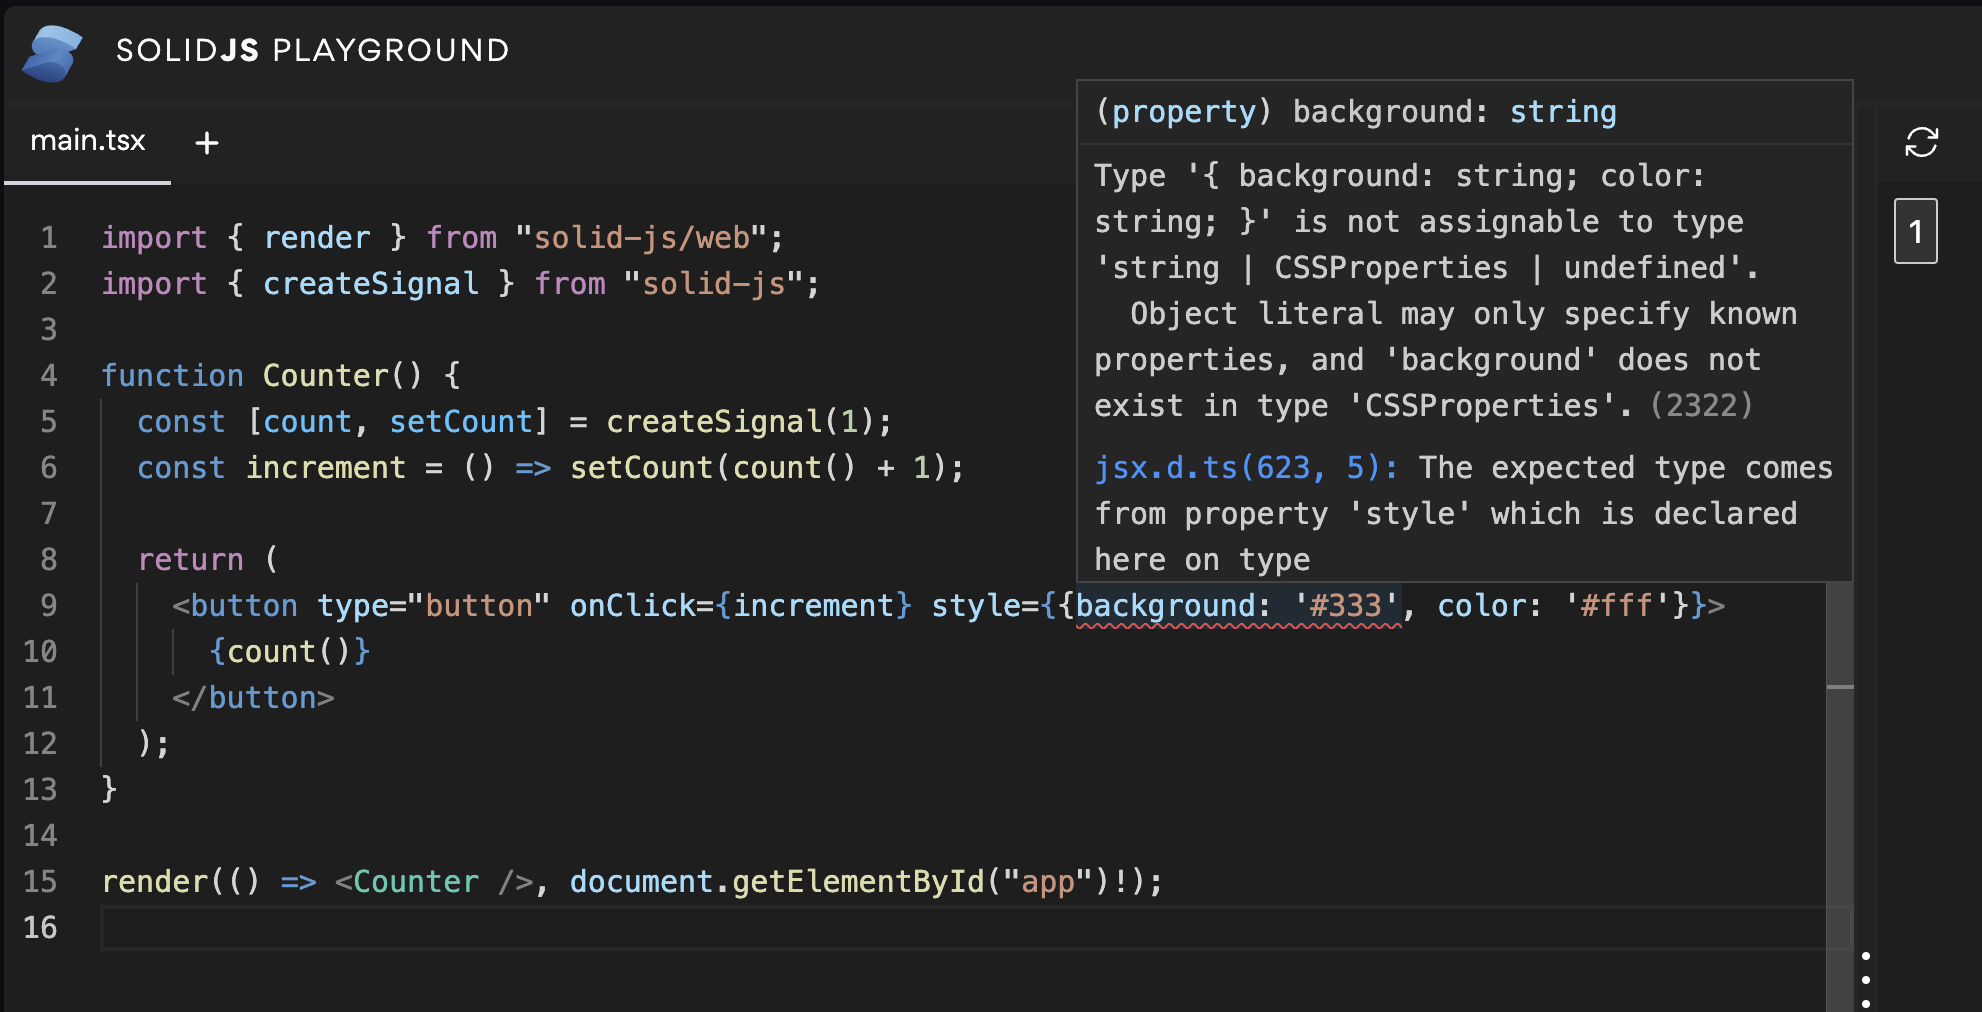Switch to the main.tsx tab
Image resolution: width=1982 pixels, height=1012 pixels.
(x=88, y=141)
